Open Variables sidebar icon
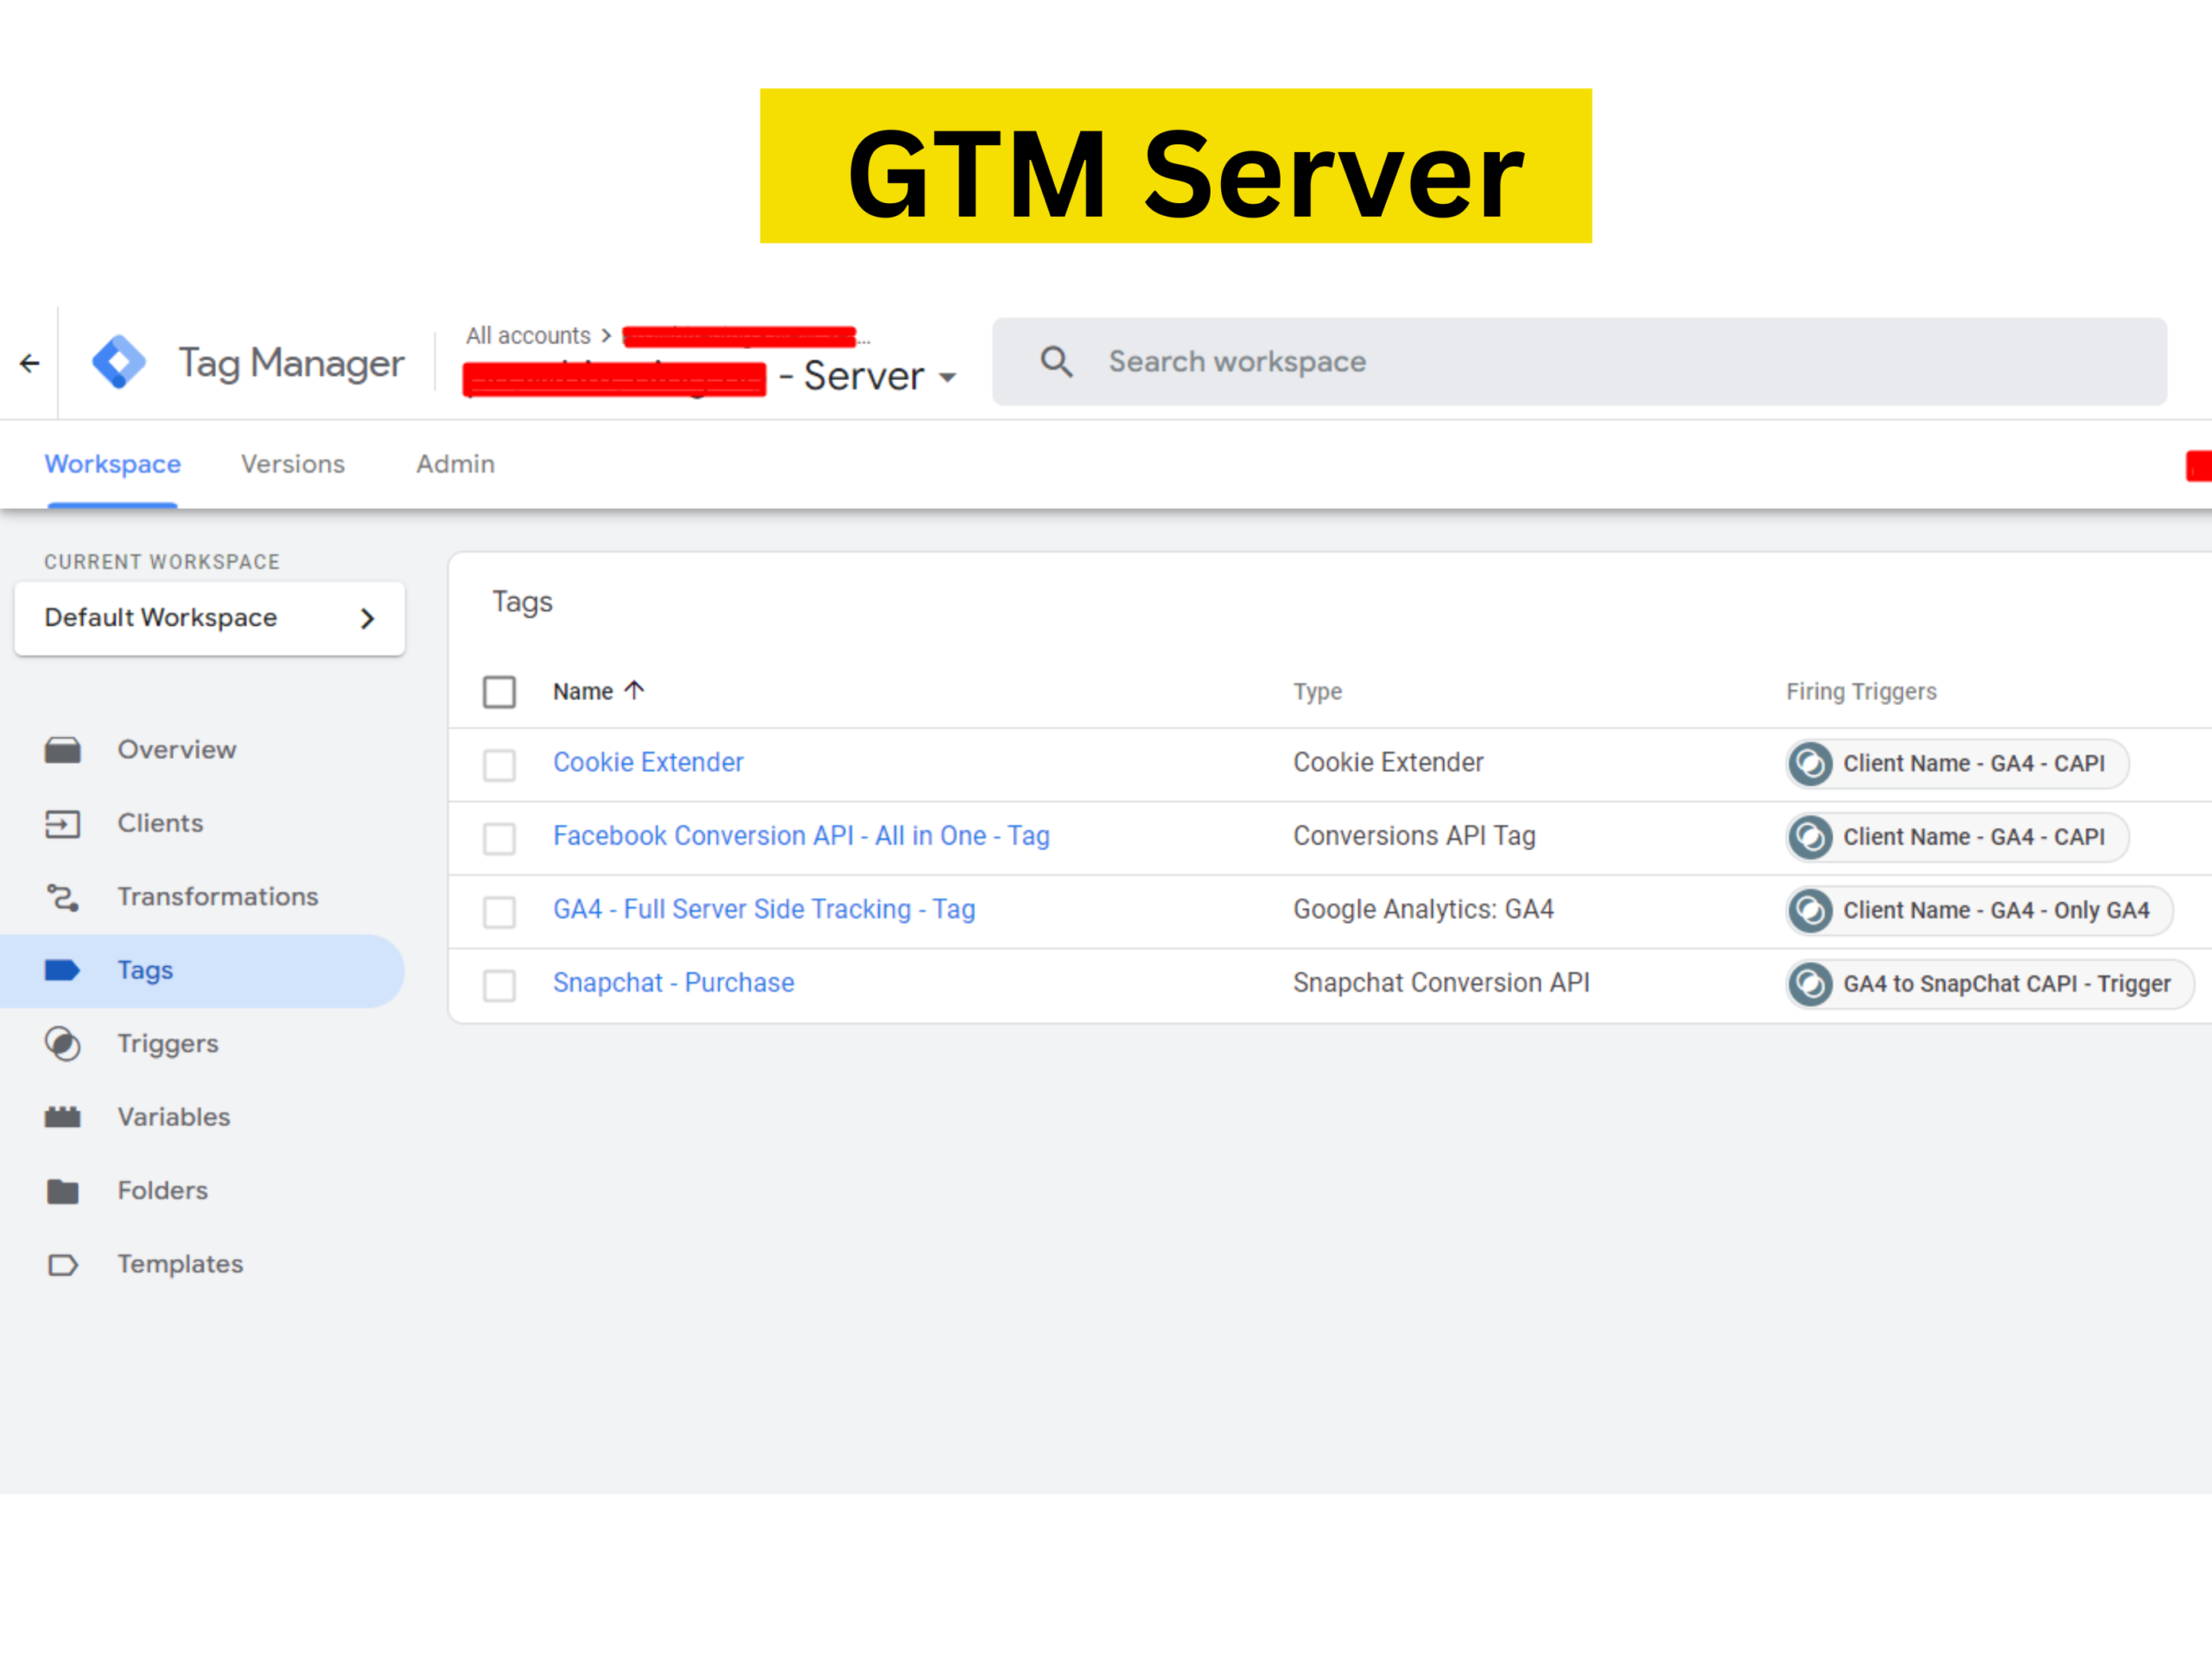The image size is (2212, 1659). 62,1117
